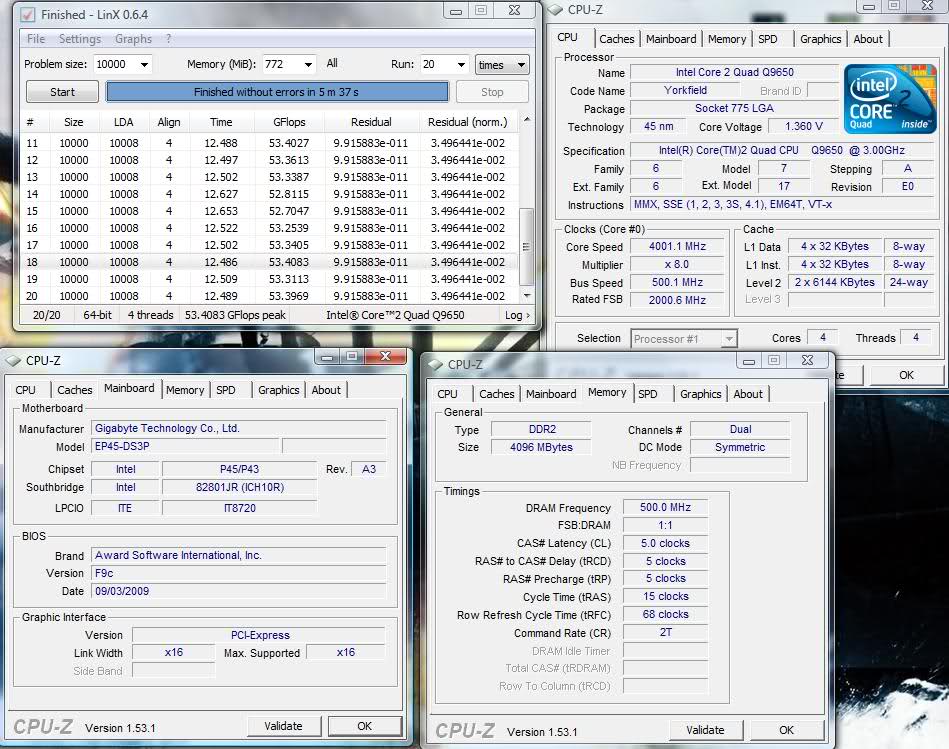Click the Start button in LinX
This screenshot has height=749, width=949.
[x=62, y=92]
